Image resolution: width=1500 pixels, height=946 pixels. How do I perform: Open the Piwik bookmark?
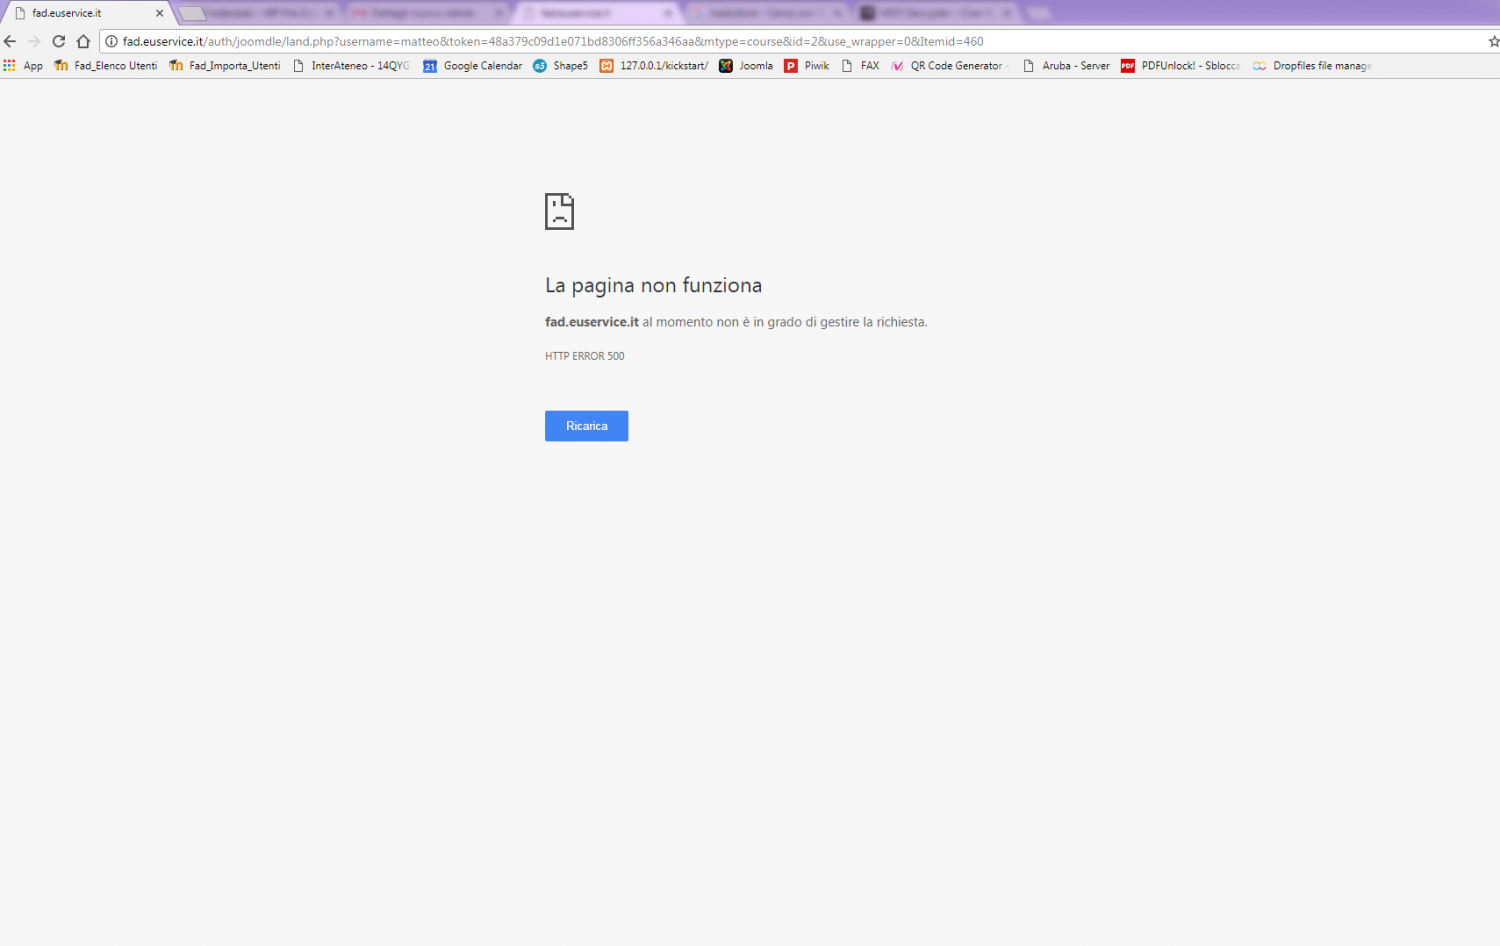807,66
